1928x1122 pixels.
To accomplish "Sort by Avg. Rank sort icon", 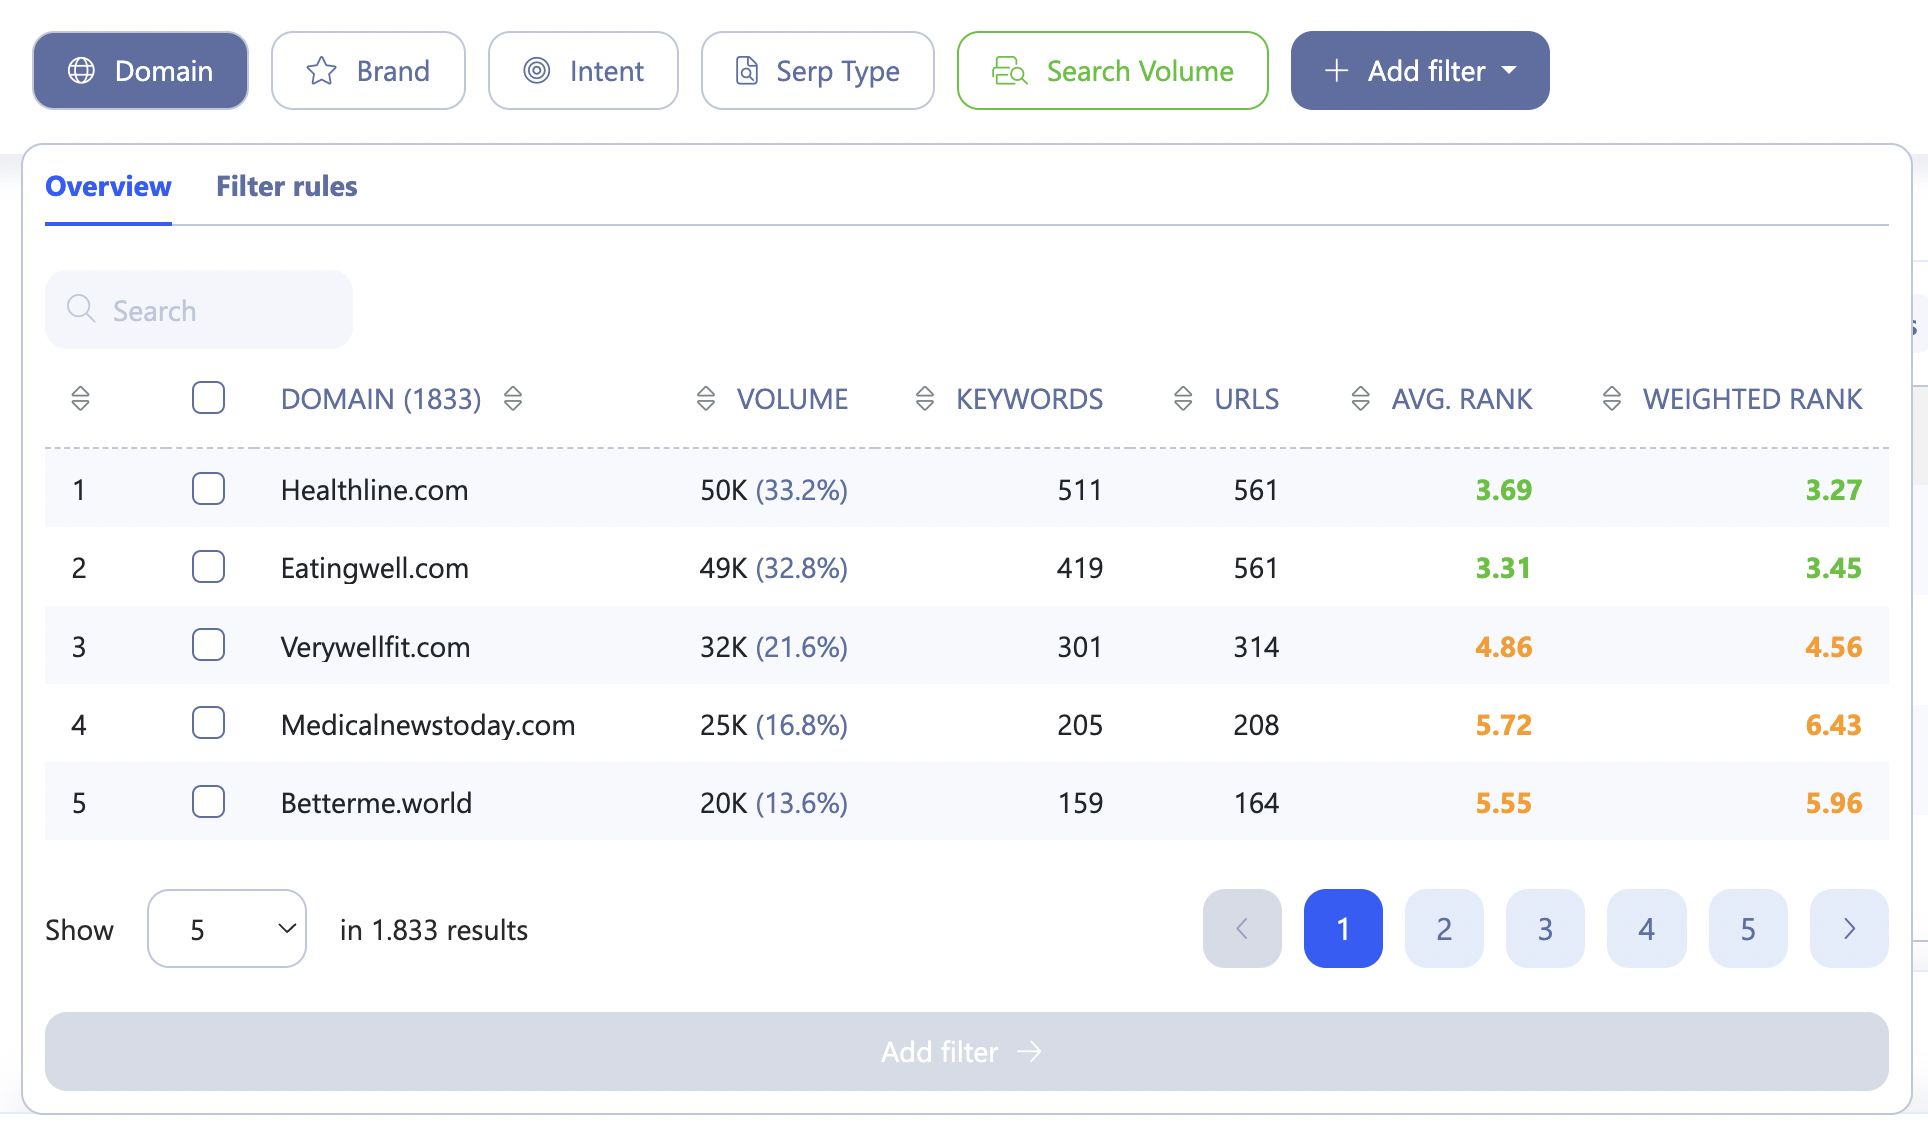I will [x=1360, y=399].
